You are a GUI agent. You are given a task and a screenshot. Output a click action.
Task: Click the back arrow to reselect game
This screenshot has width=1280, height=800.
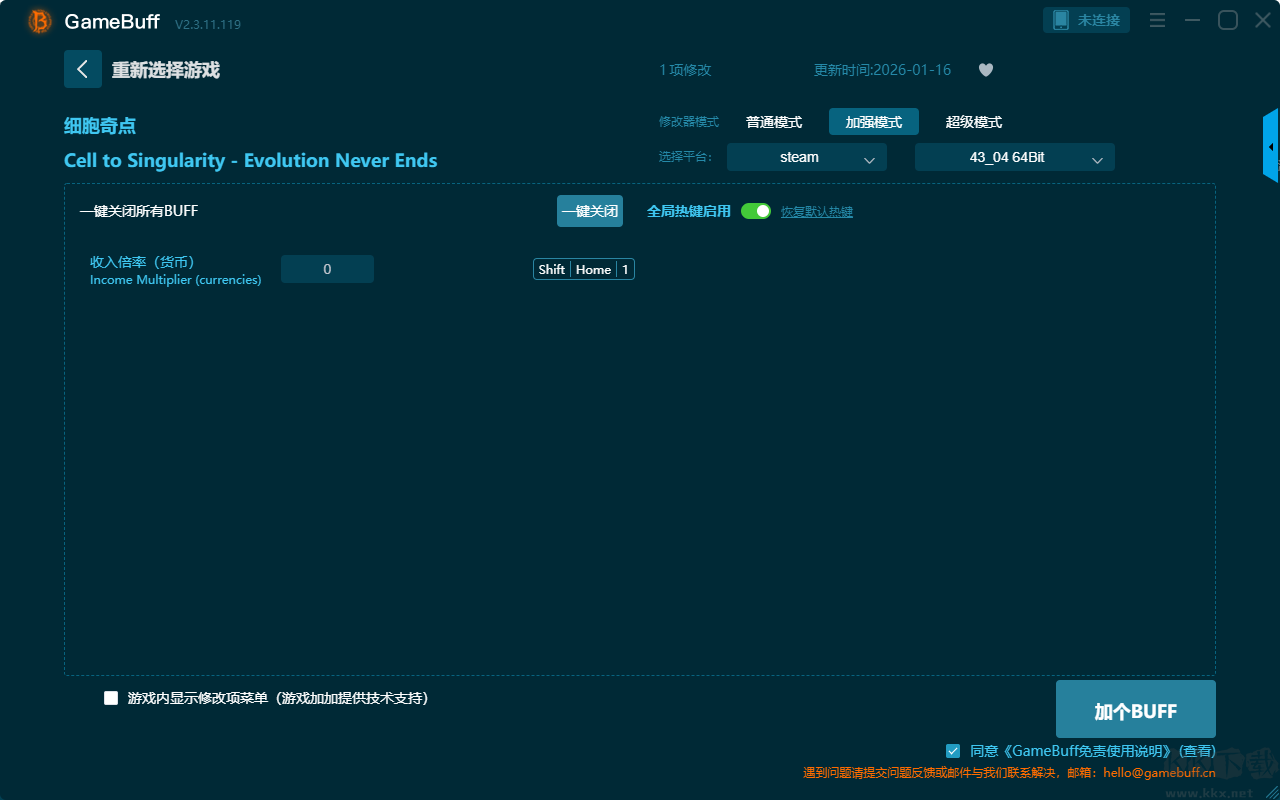point(82,69)
